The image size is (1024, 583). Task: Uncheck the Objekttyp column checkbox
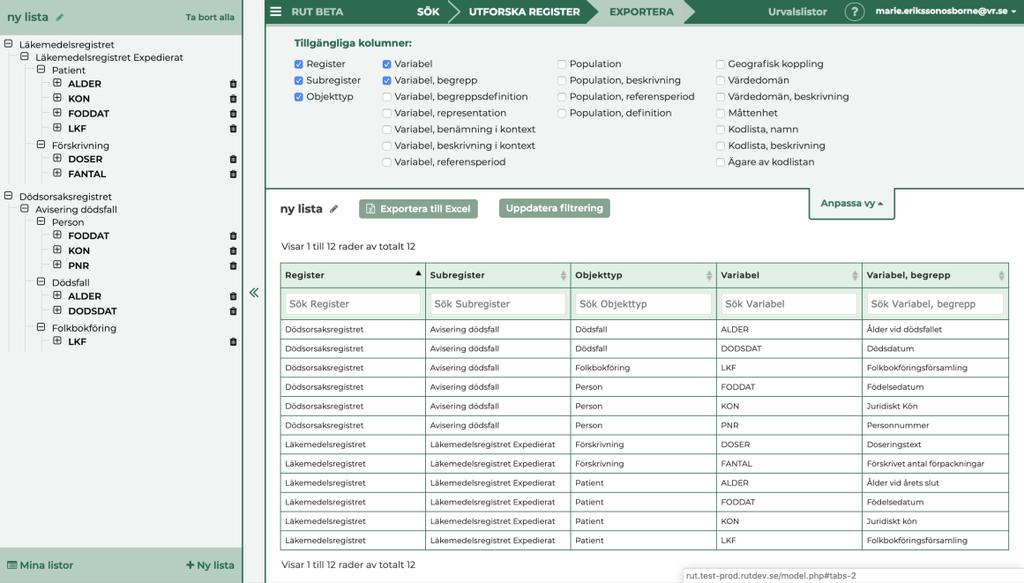(x=298, y=97)
